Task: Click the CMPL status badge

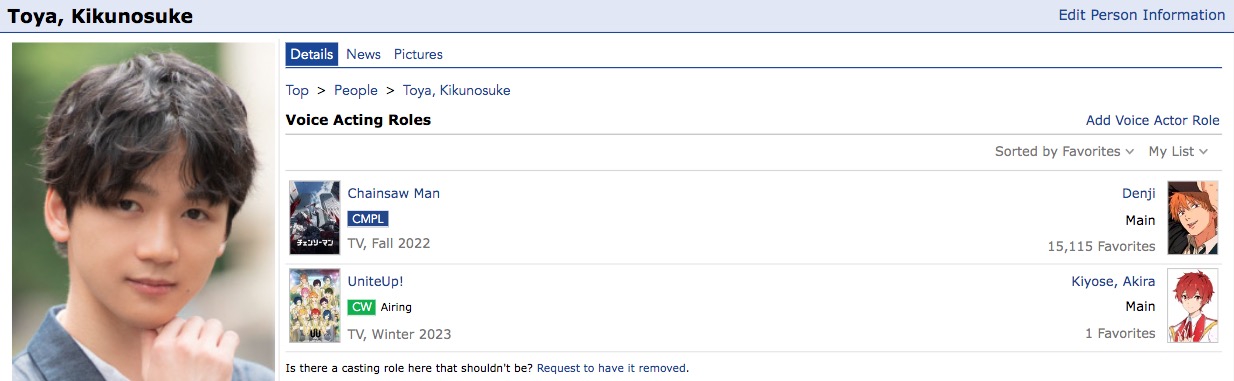Action: [367, 219]
